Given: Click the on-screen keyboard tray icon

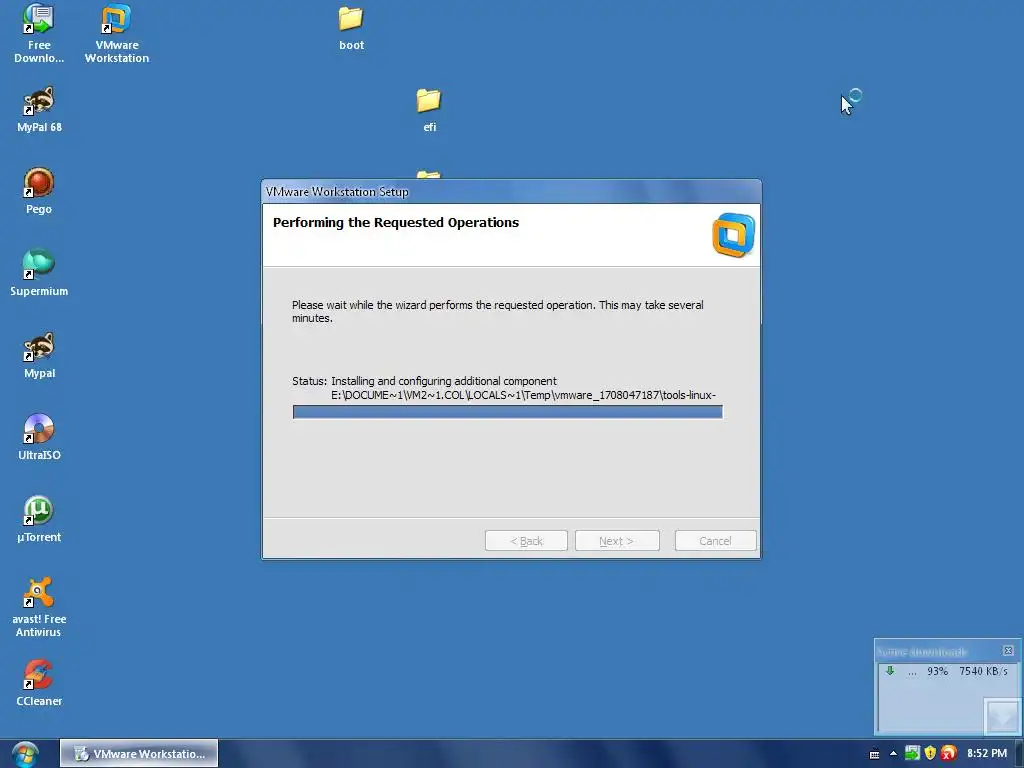Looking at the screenshot, I should [874, 754].
